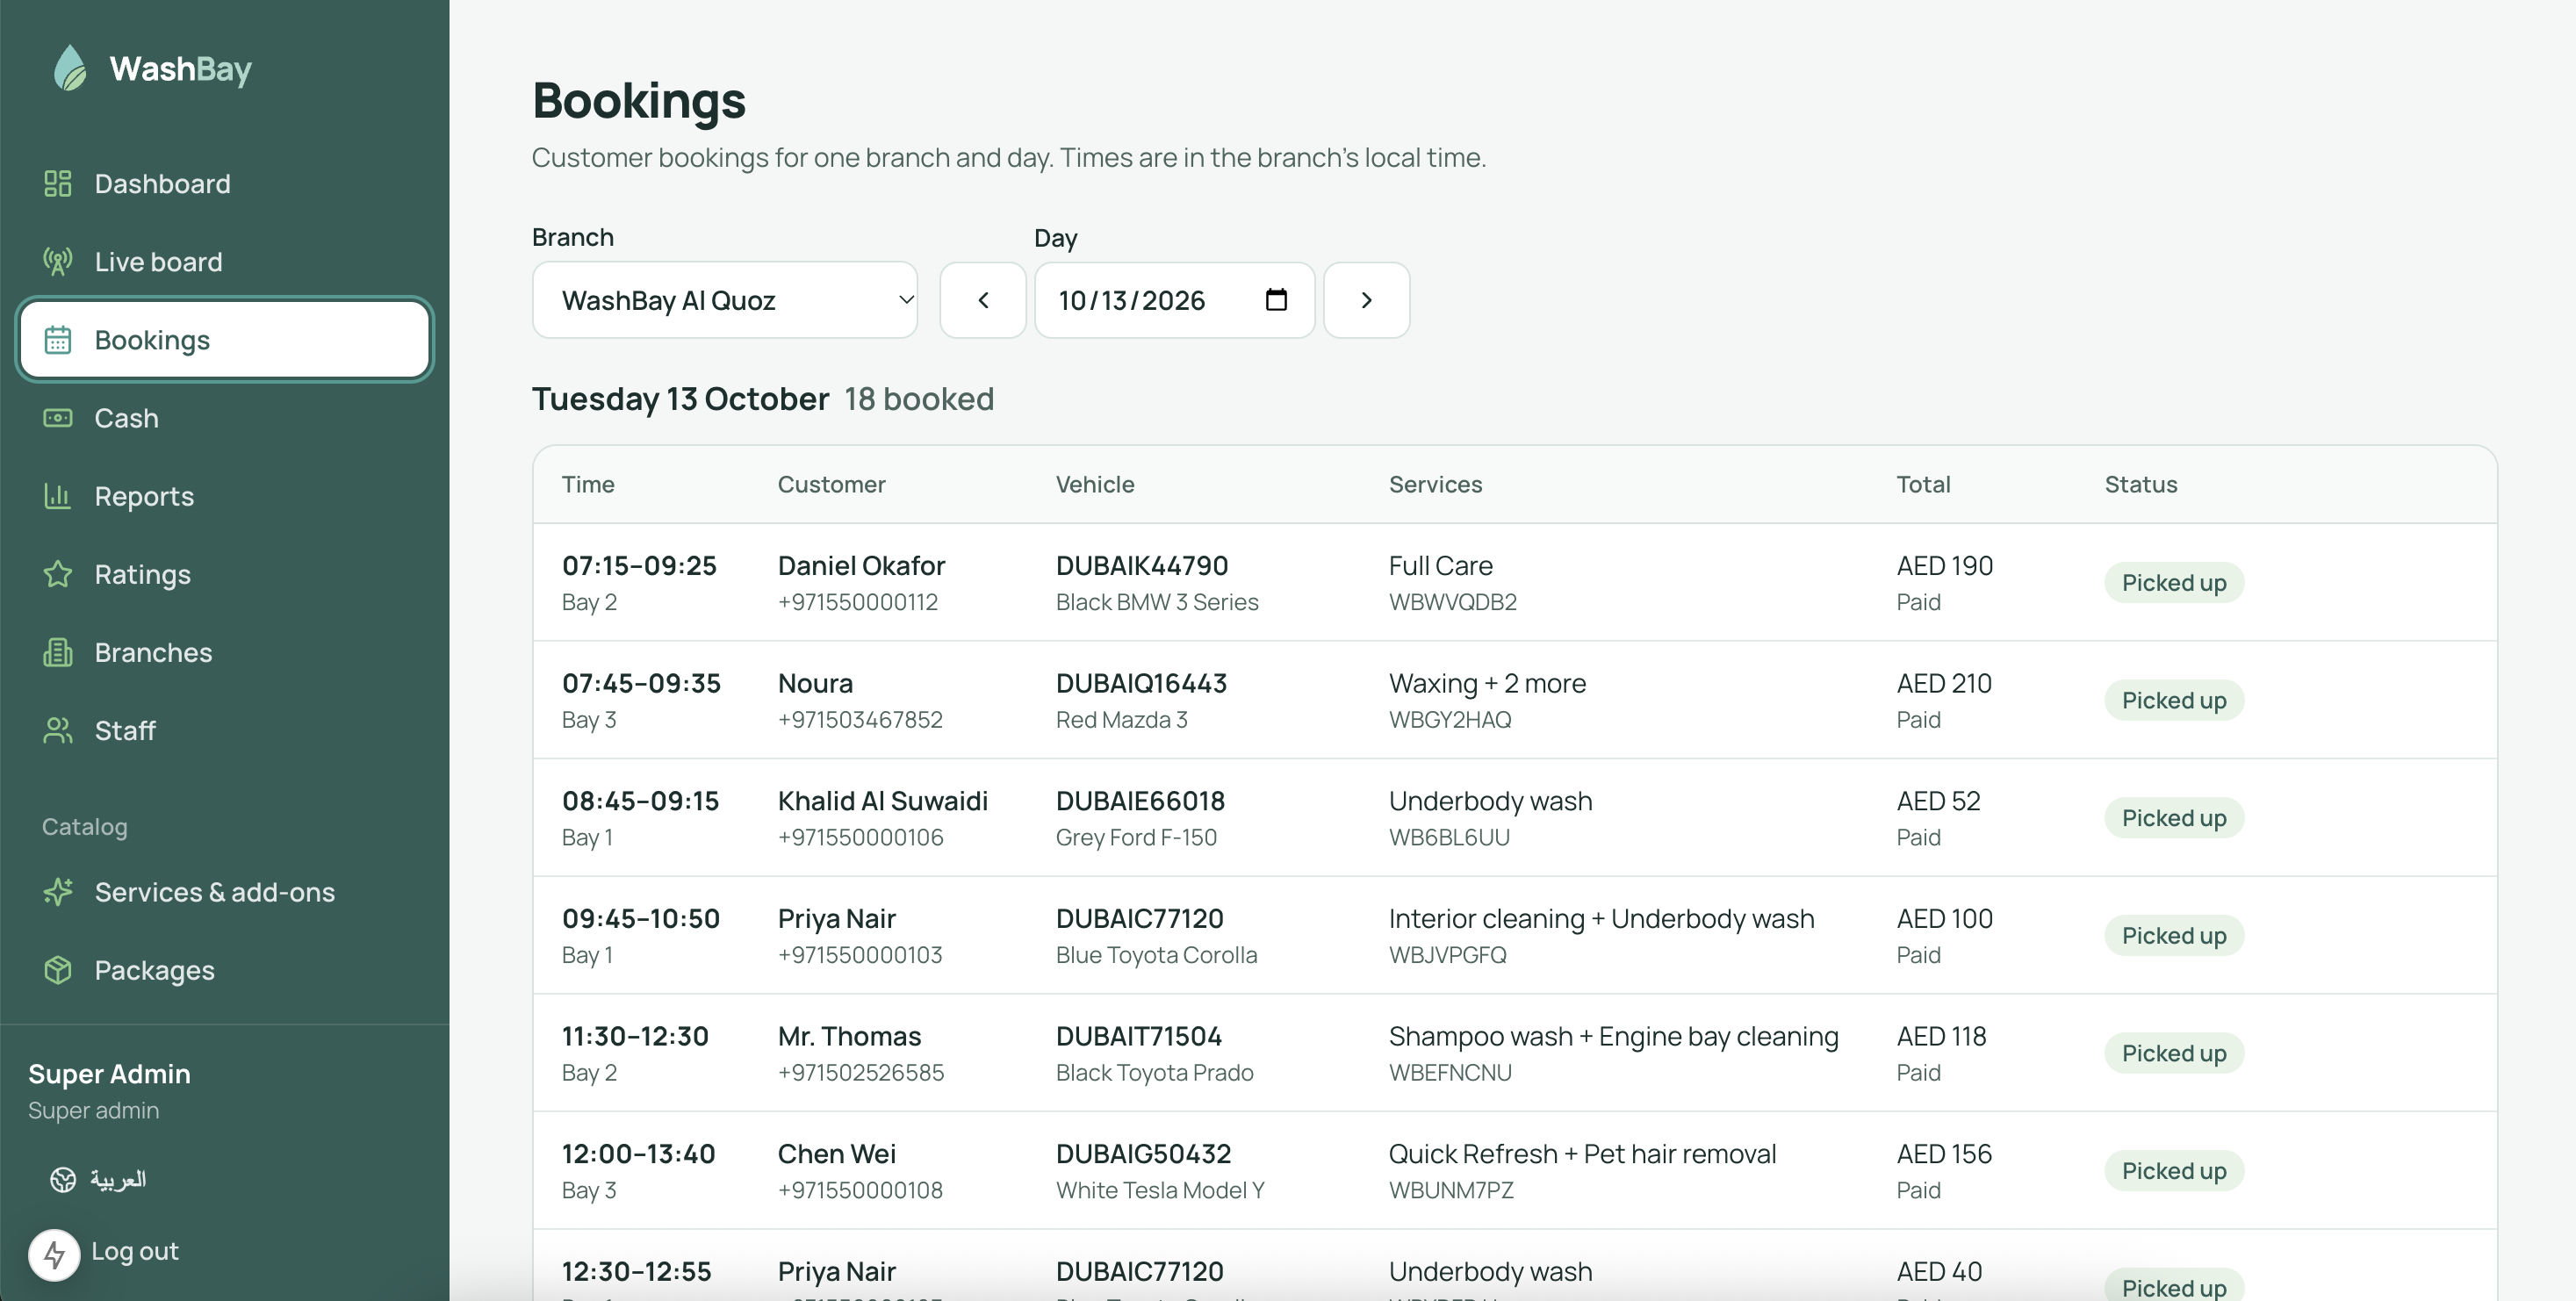
Task: Open the Cash section
Action: pyautogui.click(x=225, y=418)
